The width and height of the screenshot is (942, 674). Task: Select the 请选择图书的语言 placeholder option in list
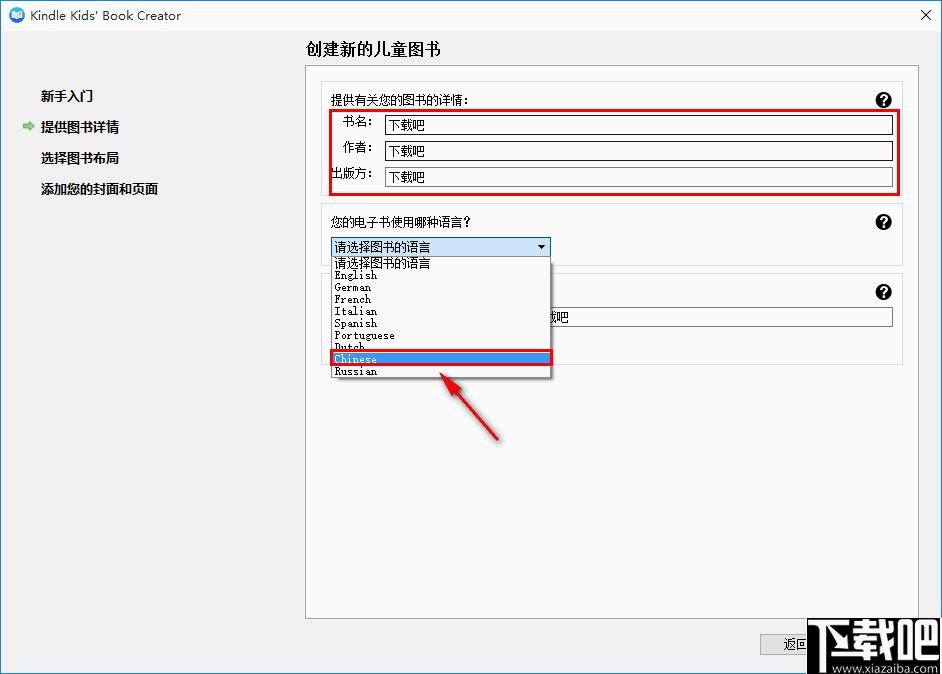[x=441, y=263]
